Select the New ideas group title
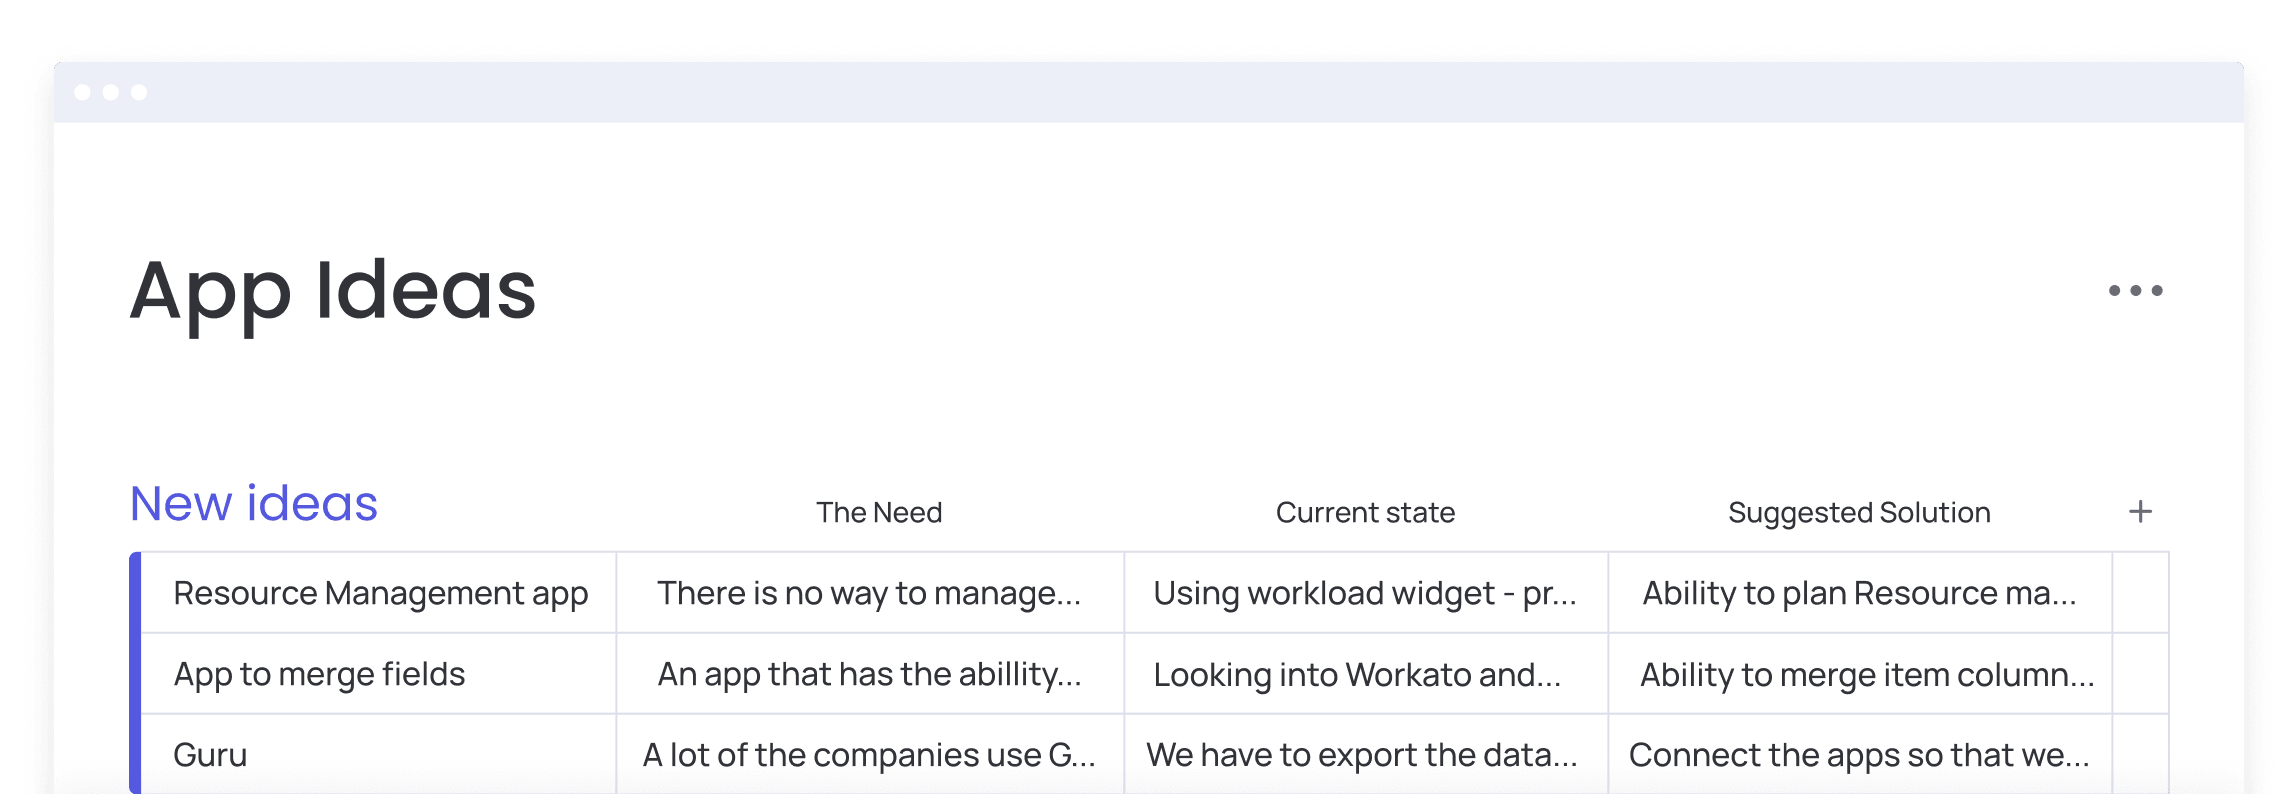This screenshot has height=794, width=2294. (254, 503)
